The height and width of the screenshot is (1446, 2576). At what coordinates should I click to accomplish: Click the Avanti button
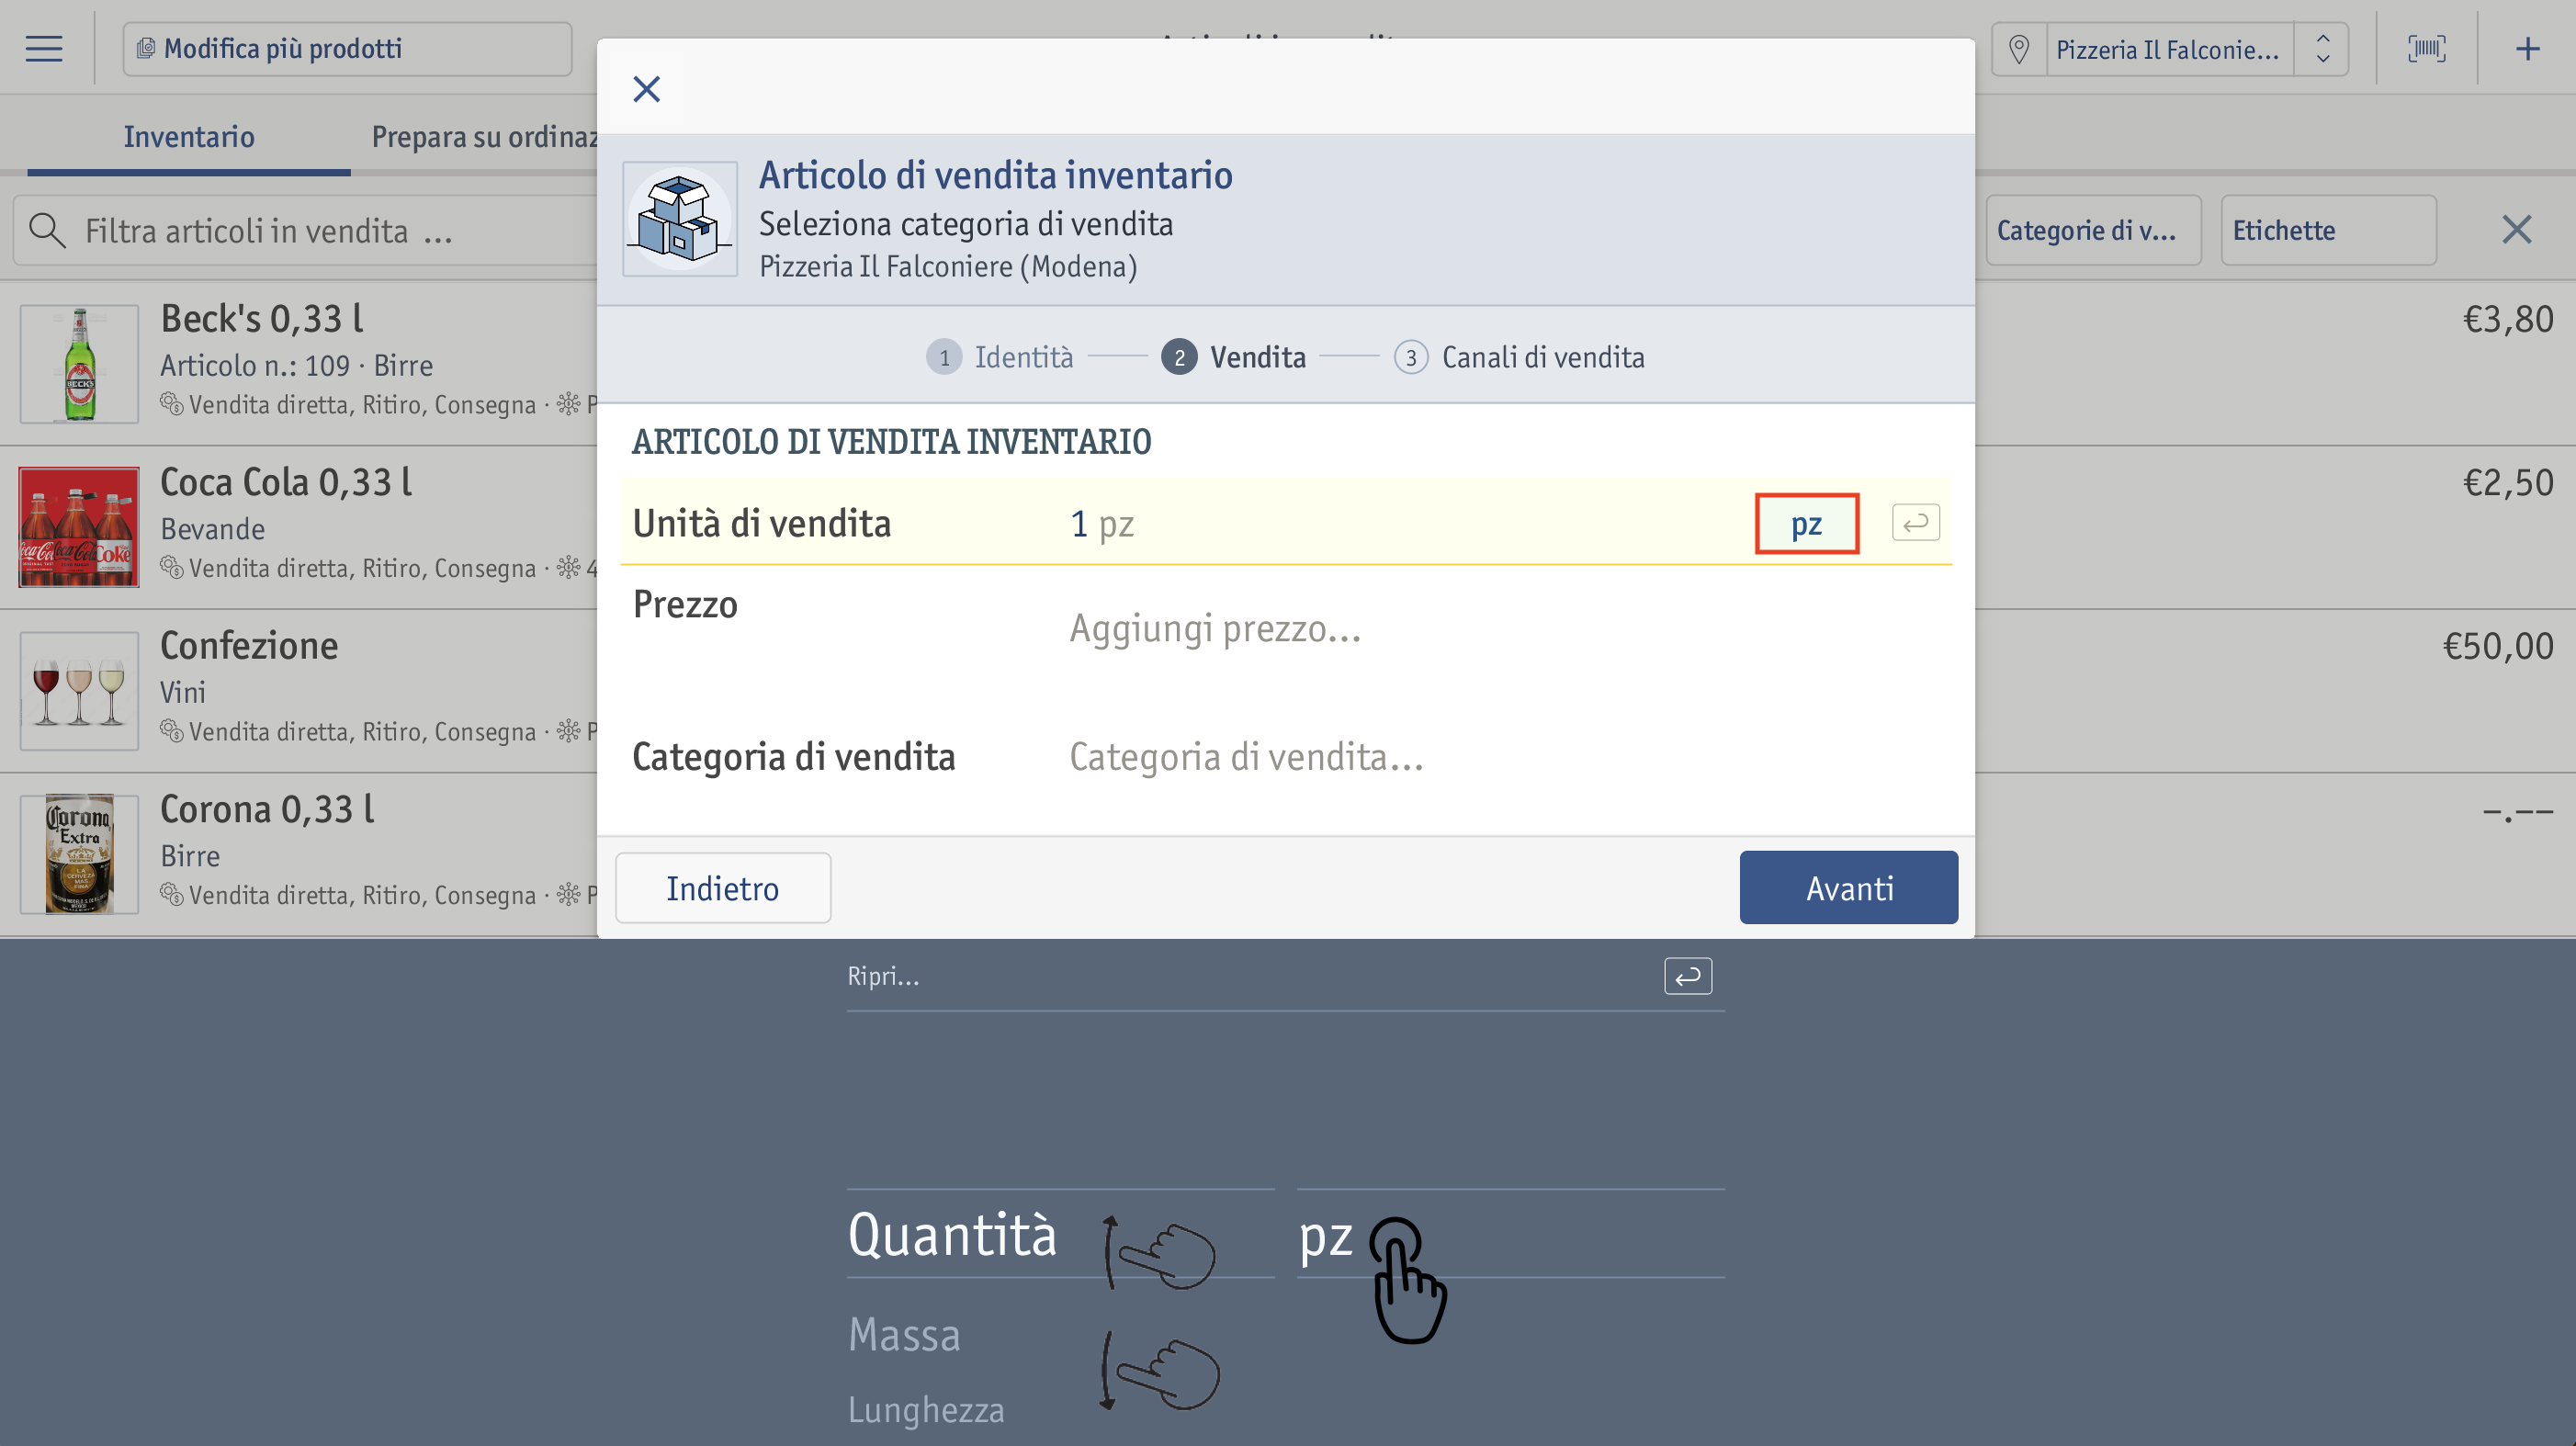coord(1848,887)
